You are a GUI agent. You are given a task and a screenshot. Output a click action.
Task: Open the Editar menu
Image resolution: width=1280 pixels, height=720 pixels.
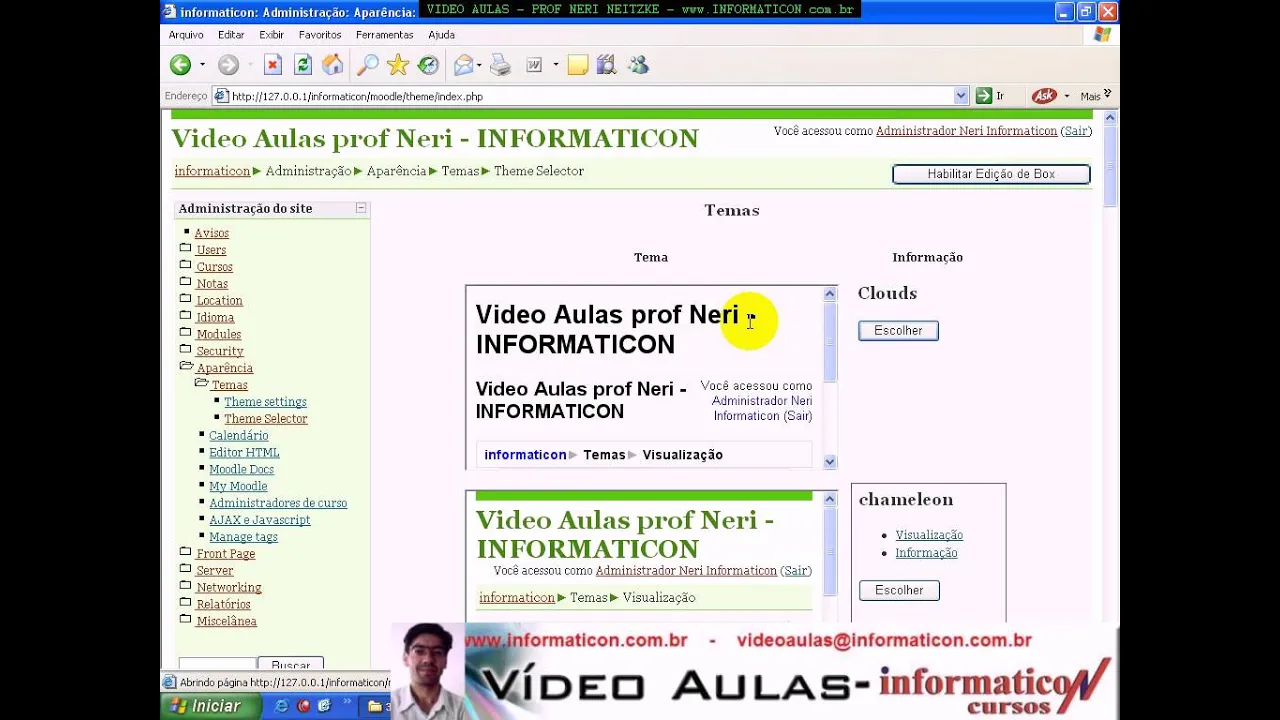coord(231,34)
